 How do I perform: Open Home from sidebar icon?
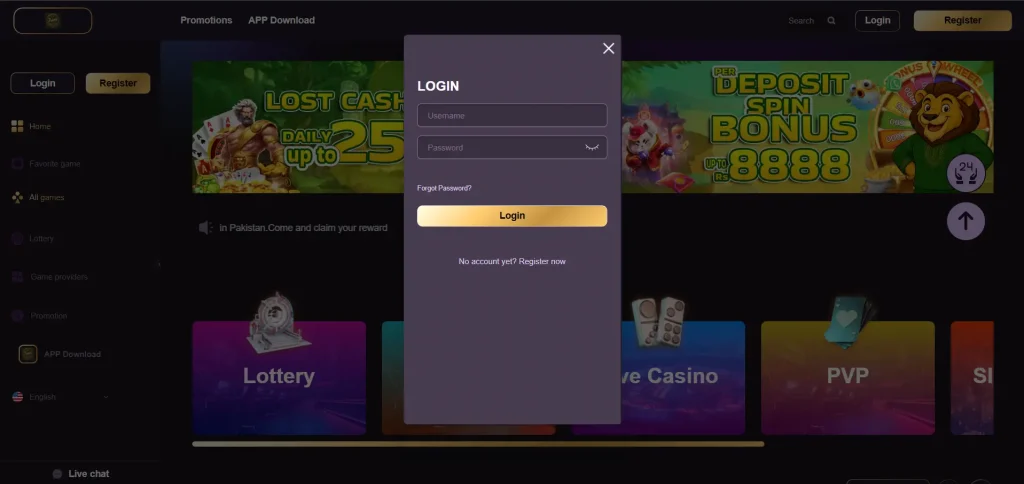point(18,126)
